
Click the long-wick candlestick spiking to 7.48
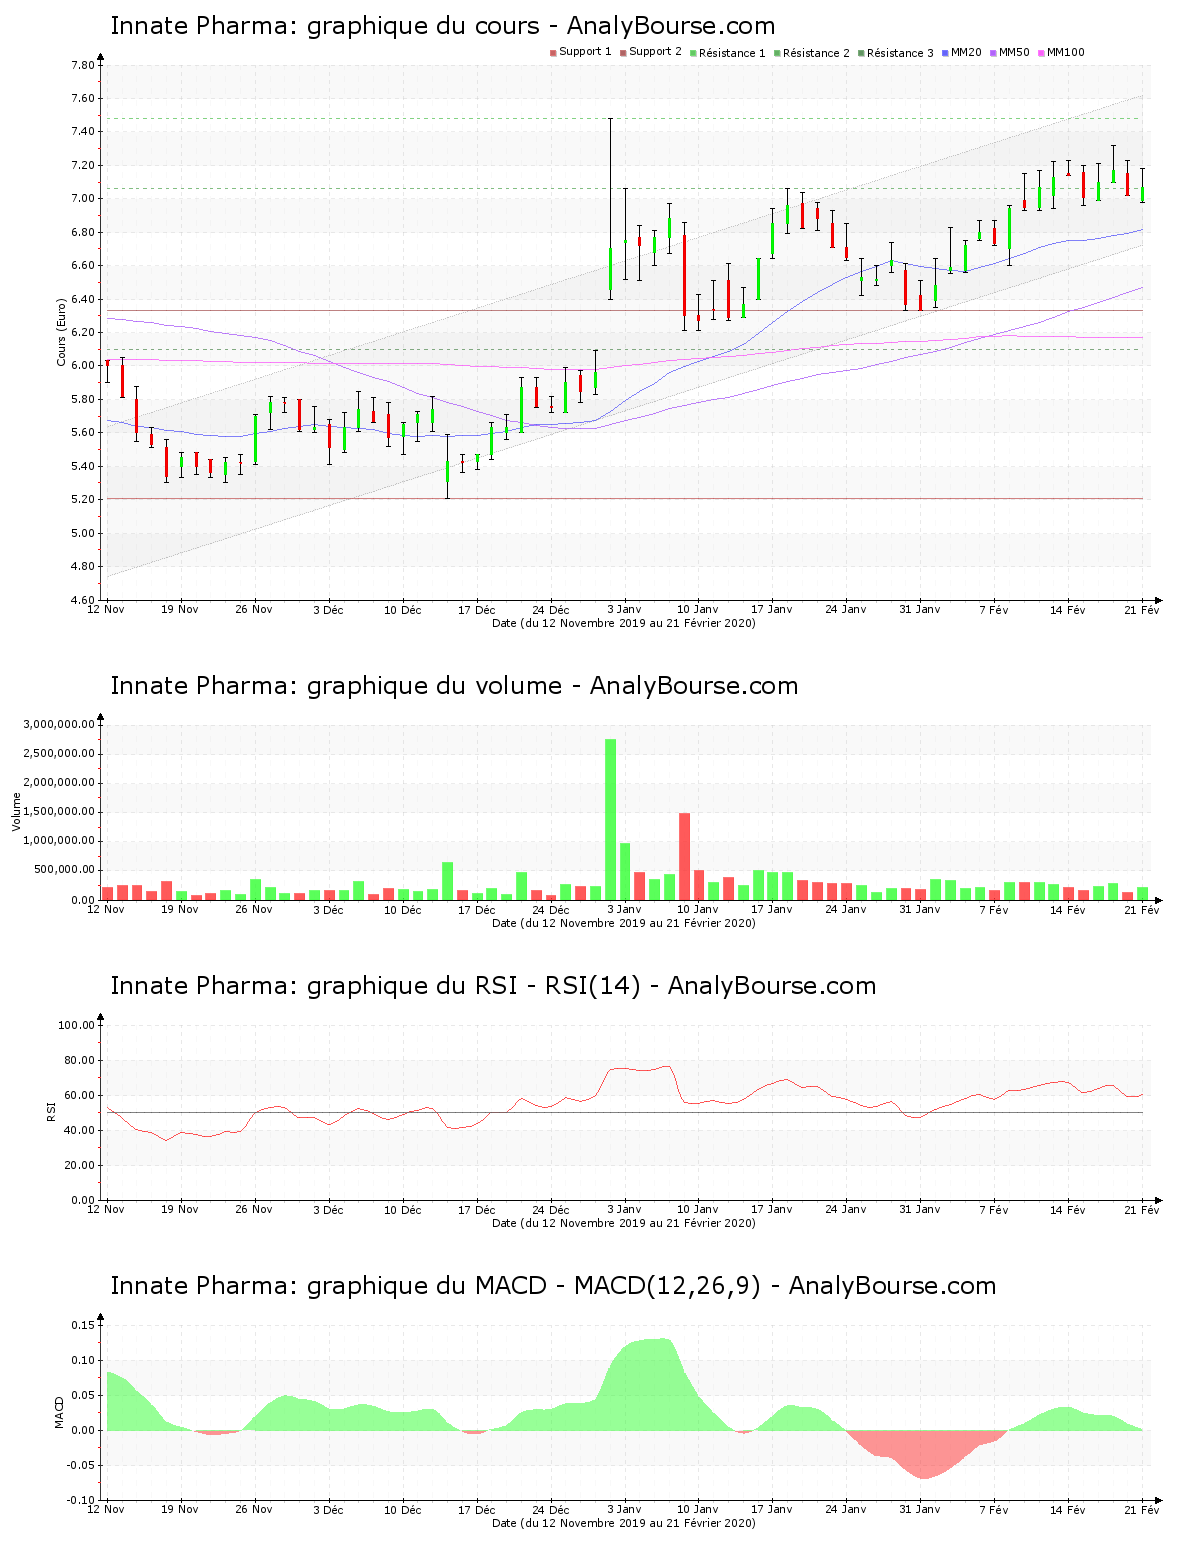pyautogui.click(x=610, y=209)
